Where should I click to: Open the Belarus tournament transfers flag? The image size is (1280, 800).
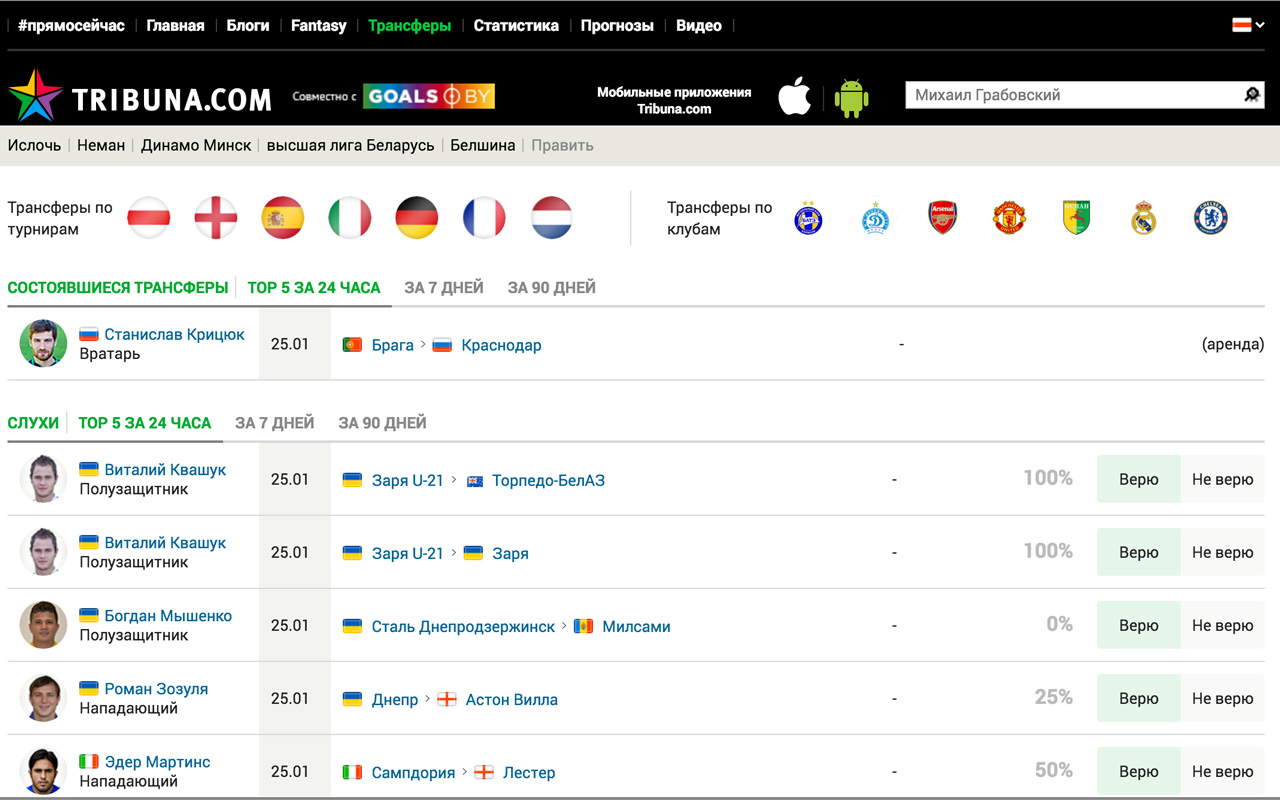coord(148,218)
